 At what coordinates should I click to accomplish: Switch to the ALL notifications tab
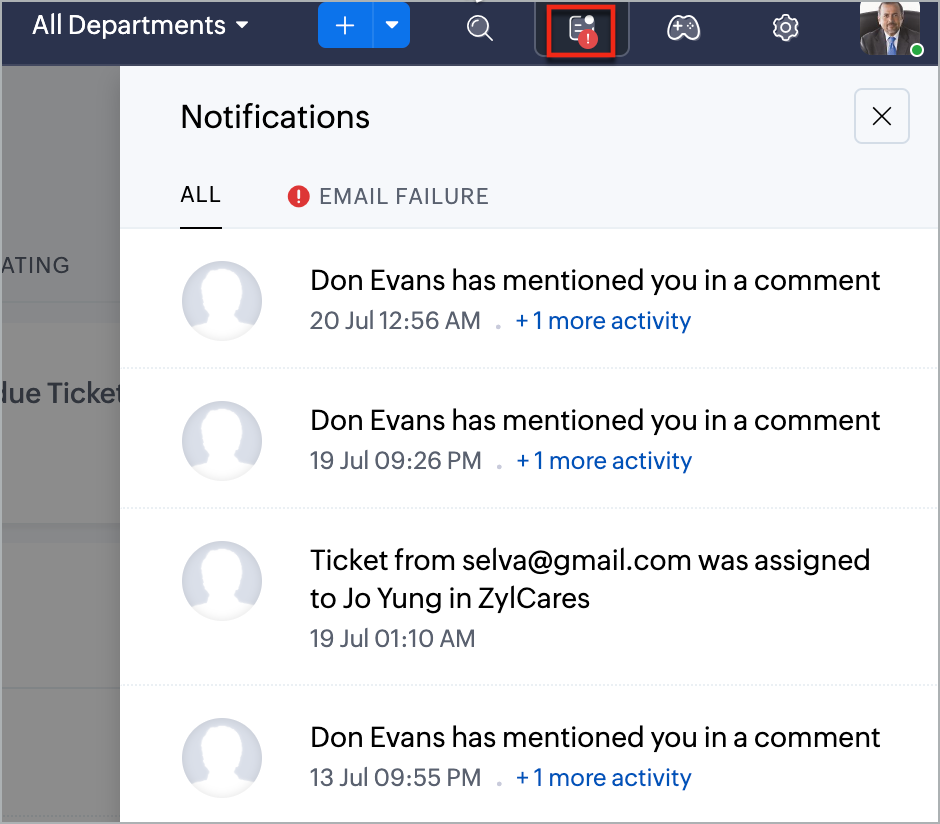pos(201,195)
